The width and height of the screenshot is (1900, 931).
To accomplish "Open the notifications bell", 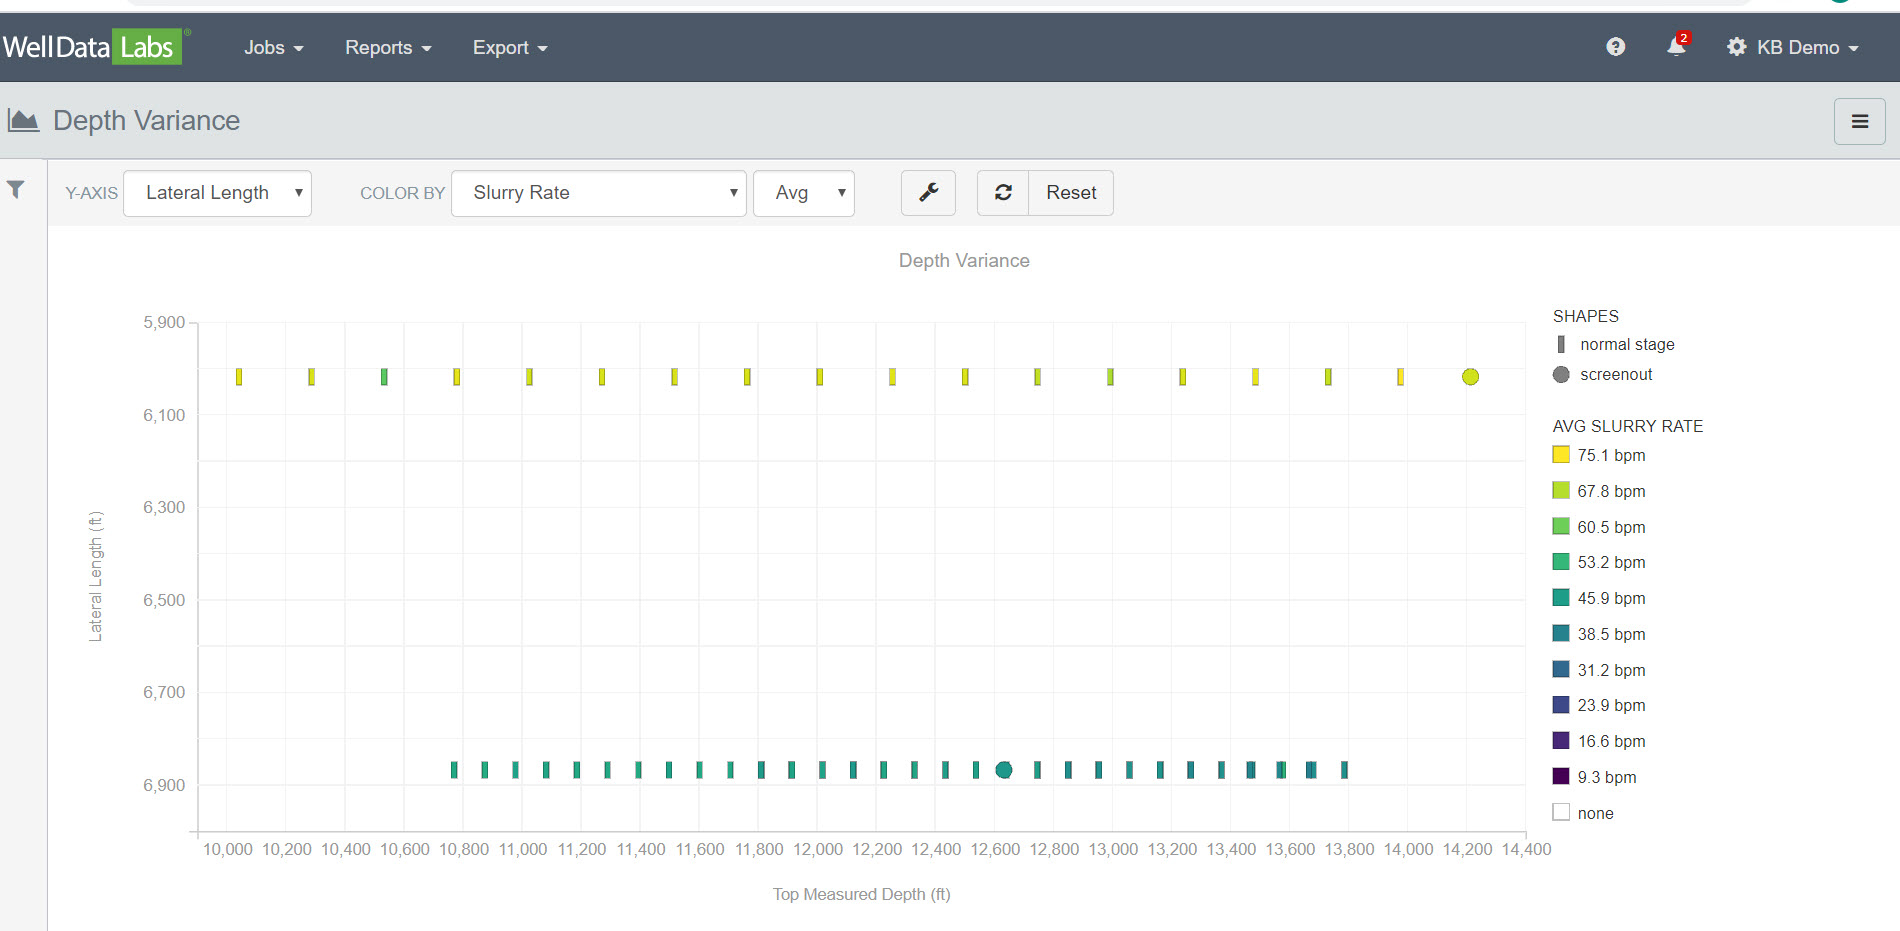I will [1676, 47].
